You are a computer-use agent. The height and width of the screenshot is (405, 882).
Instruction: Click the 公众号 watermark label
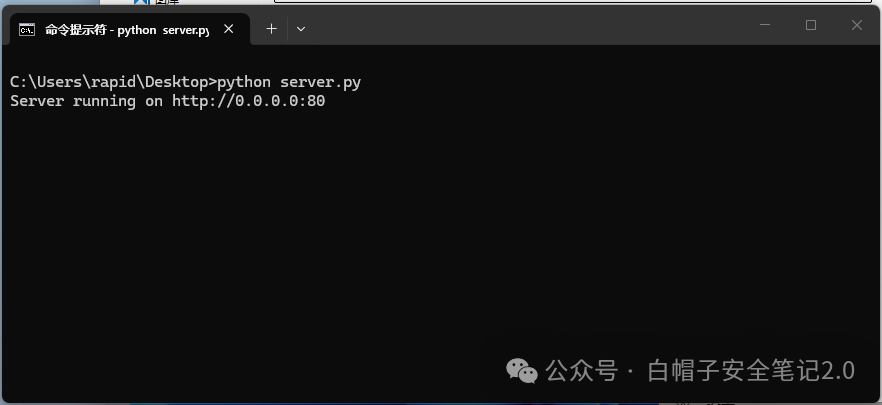[x=582, y=371]
